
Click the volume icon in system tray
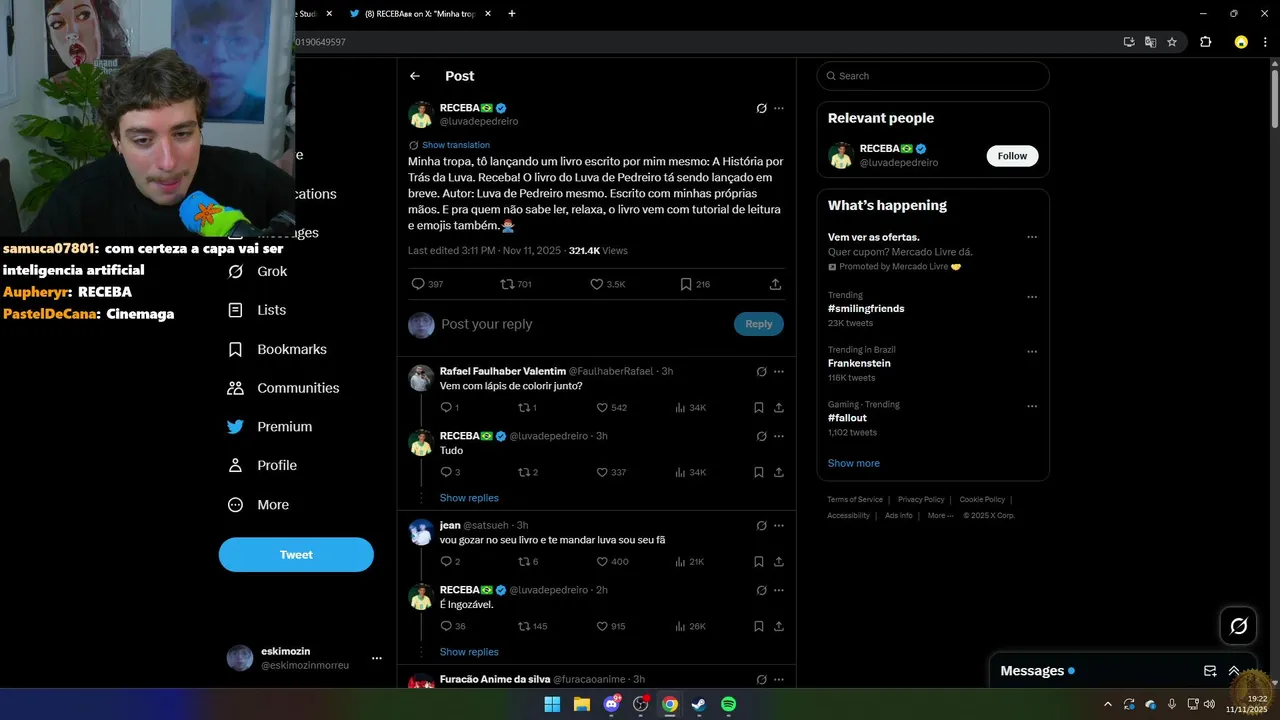[1209, 704]
